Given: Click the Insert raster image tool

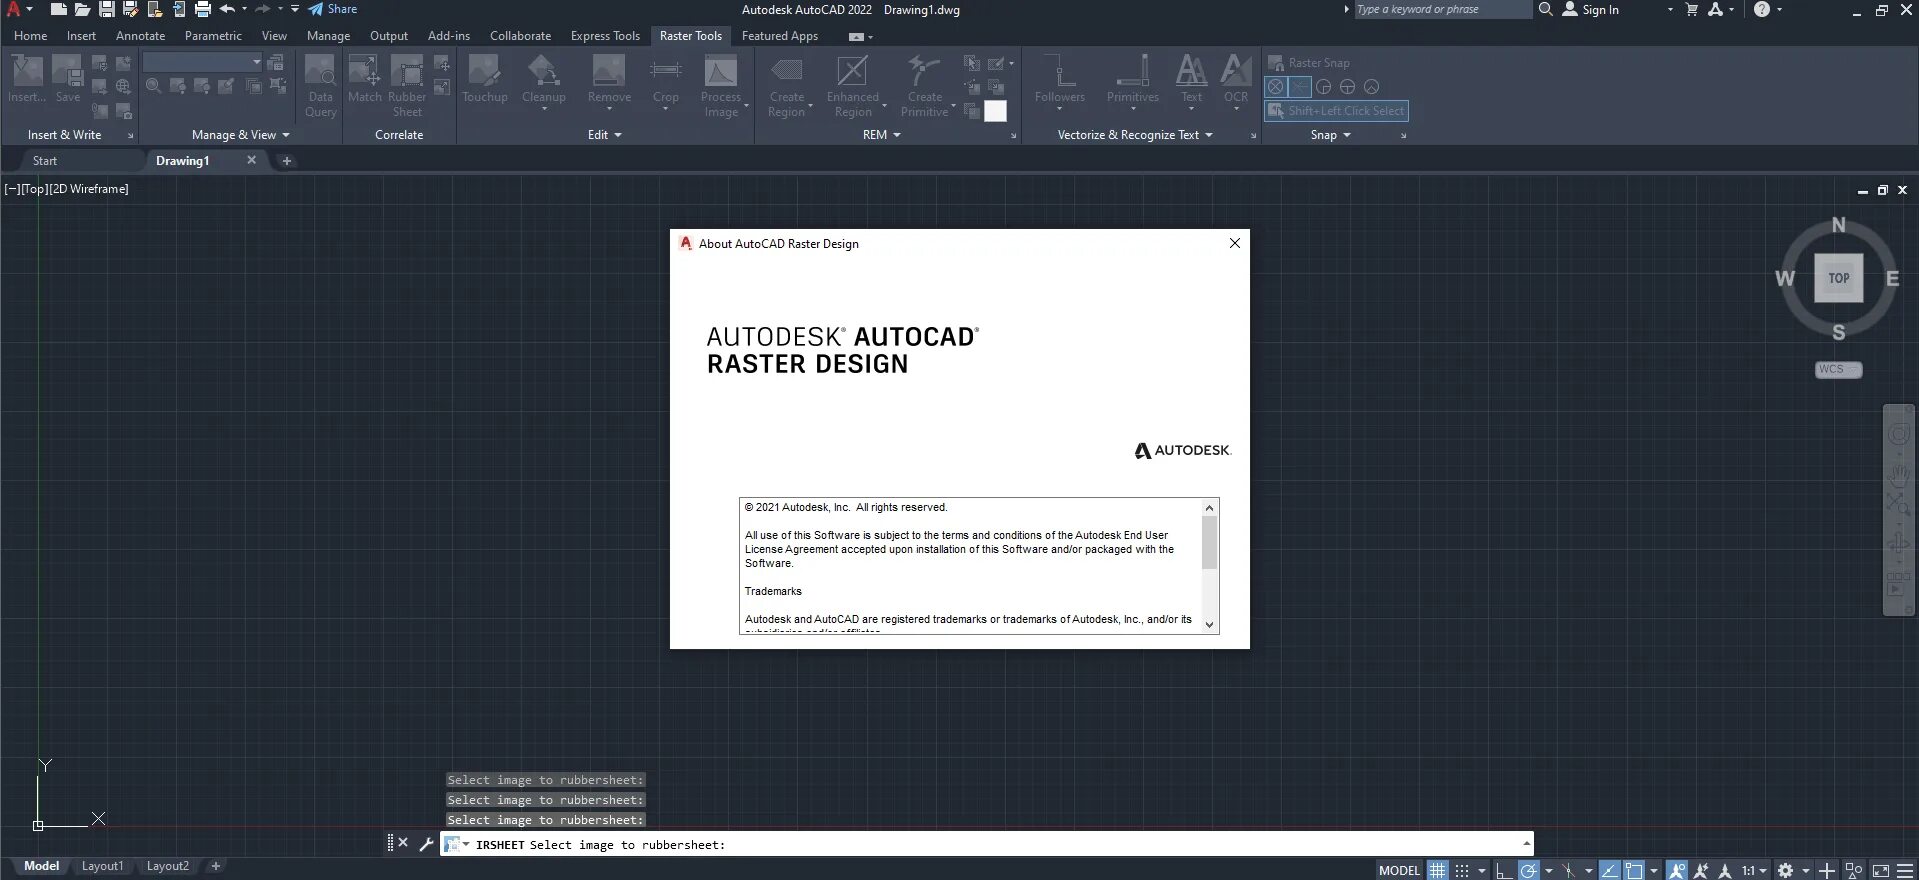Looking at the screenshot, I should [27, 79].
